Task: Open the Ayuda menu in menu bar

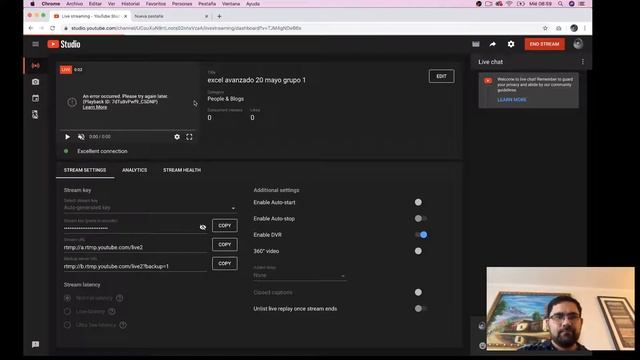Action: click(x=253, y=4)
